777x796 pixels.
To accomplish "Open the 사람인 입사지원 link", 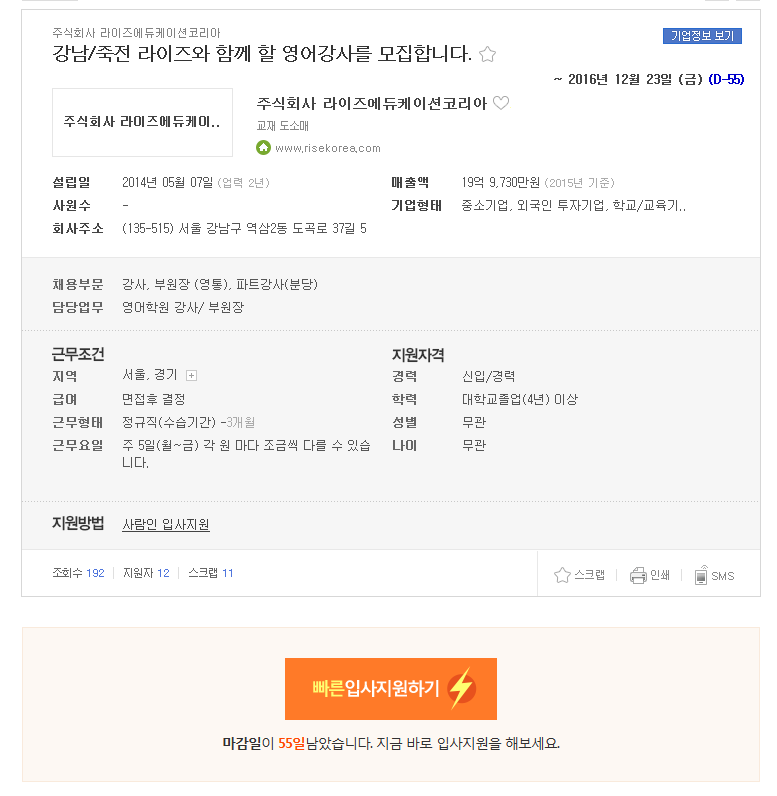I will click(166, 524).
